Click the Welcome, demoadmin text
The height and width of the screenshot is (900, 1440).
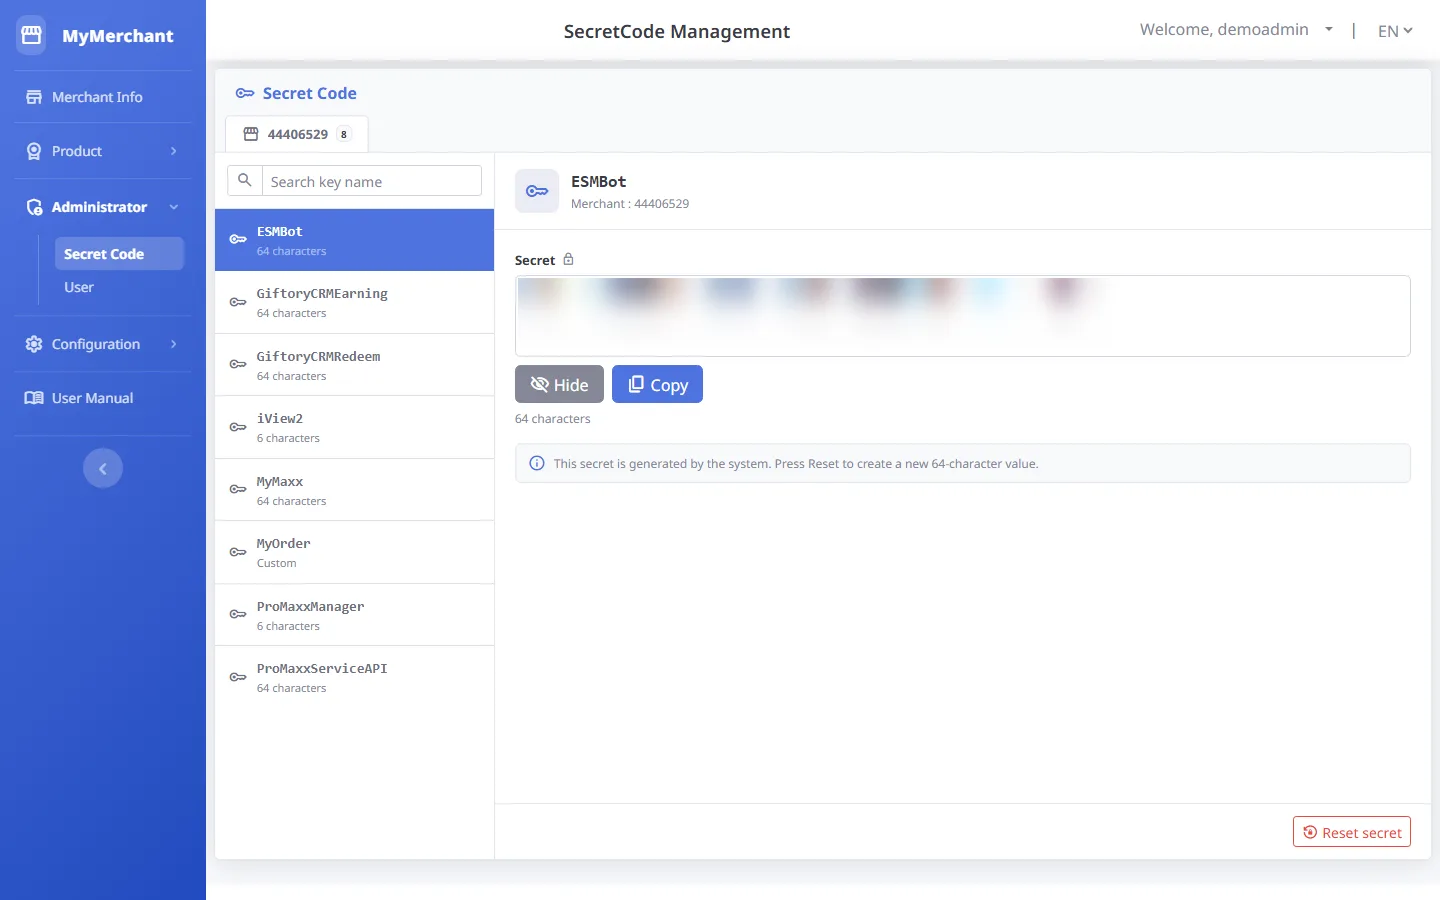coord(1224,30)
